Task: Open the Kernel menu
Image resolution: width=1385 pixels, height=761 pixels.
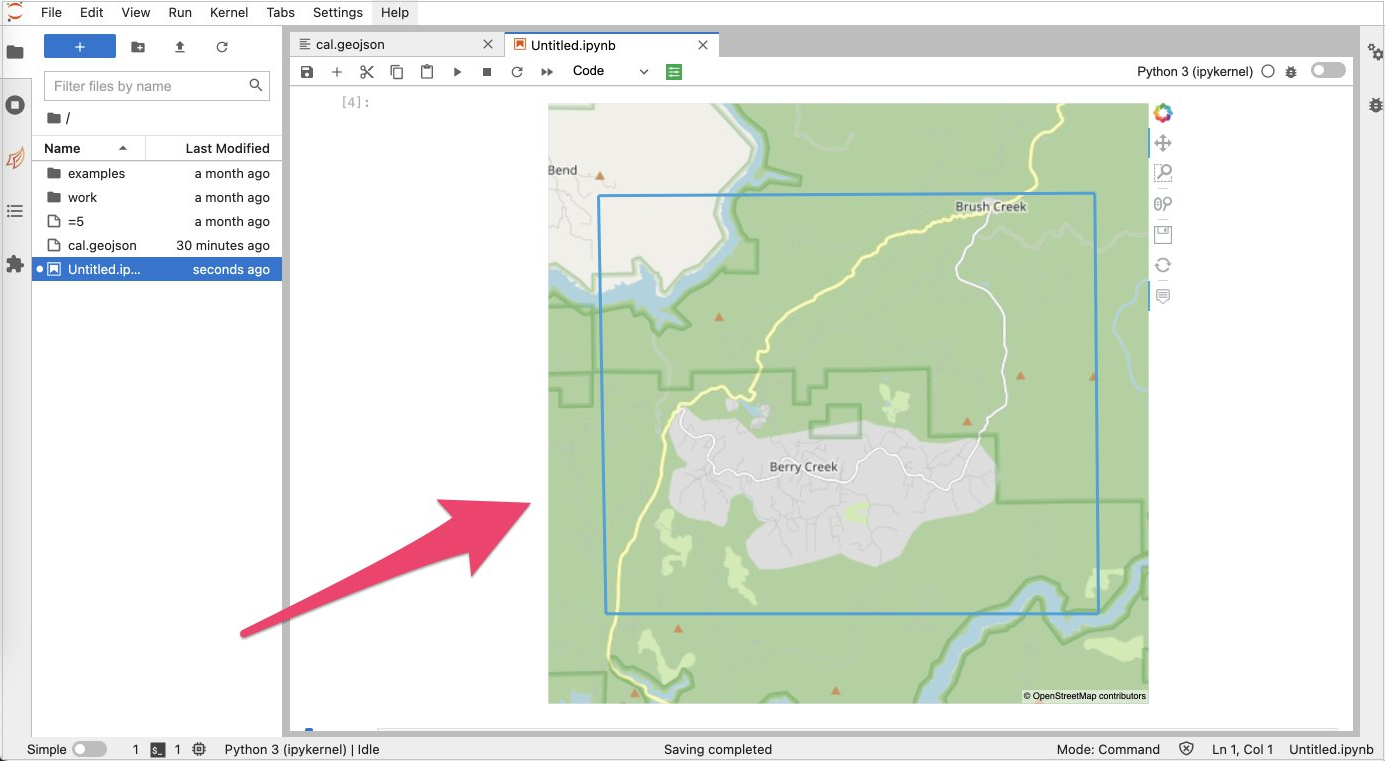Action: (229, 12)
